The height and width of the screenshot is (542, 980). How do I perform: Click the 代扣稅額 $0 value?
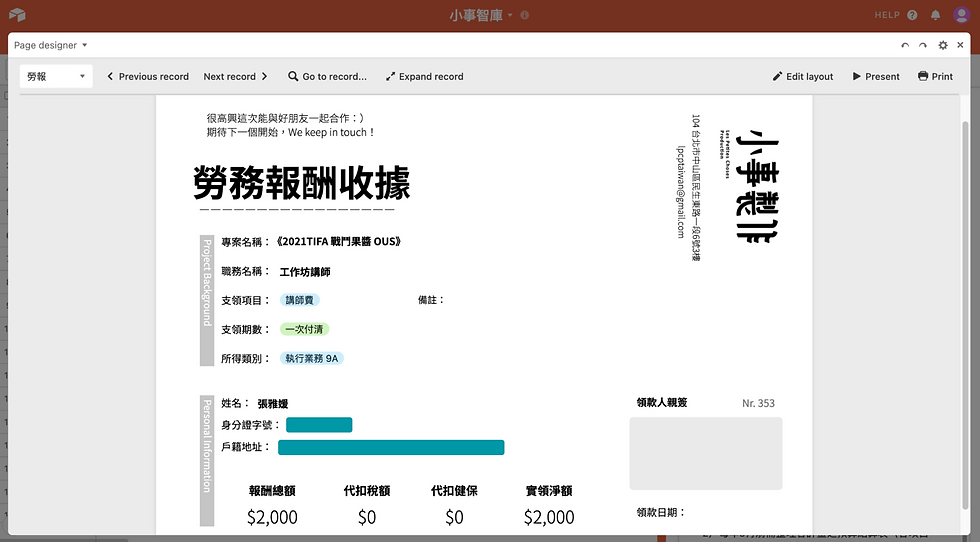[x=367, y=517]
